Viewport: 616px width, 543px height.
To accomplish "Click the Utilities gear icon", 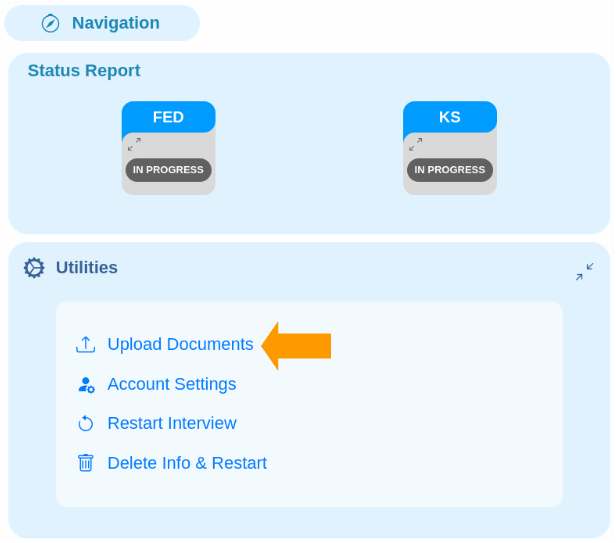I will 34,268.
